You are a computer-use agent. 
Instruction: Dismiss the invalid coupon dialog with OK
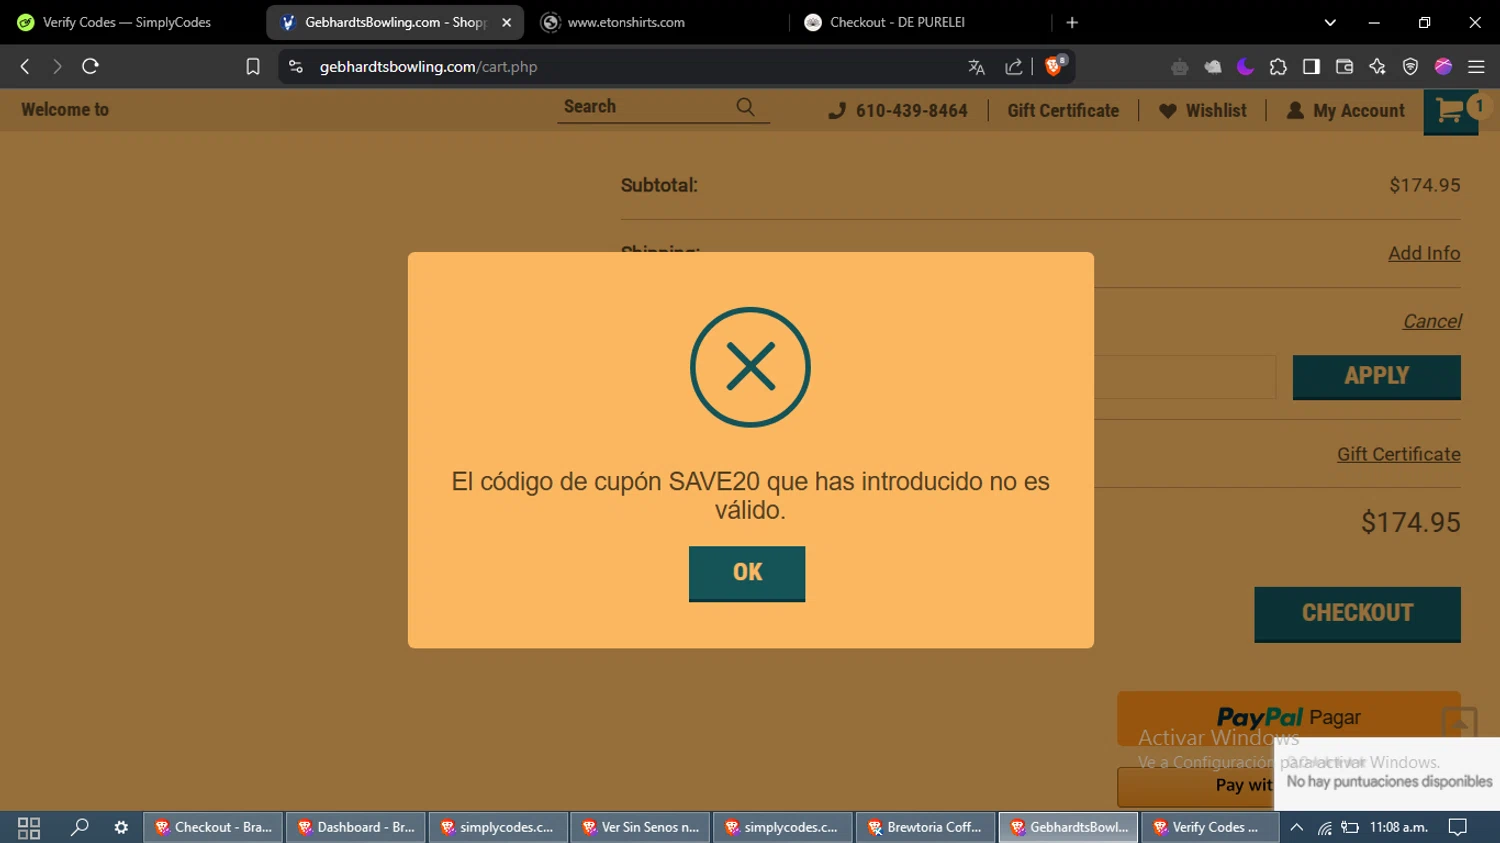[x=747, y=573]
